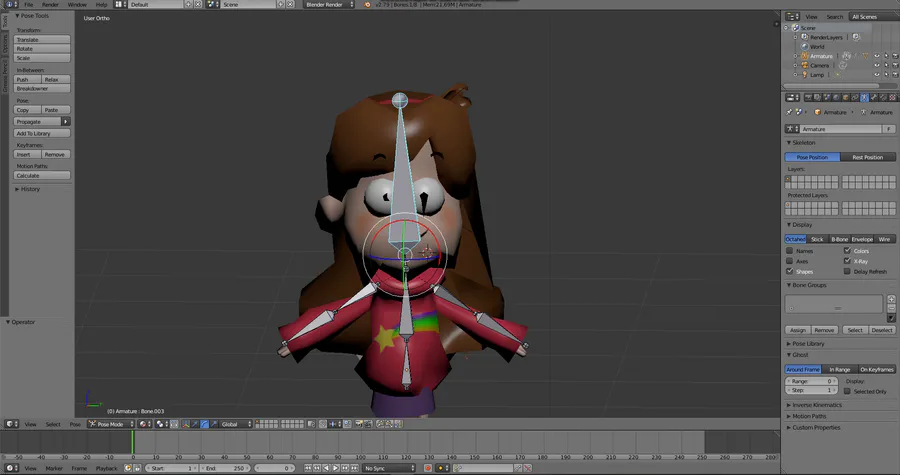The image size is (900, 475).
Task: Click the play animation button
Action: [336, 468]
